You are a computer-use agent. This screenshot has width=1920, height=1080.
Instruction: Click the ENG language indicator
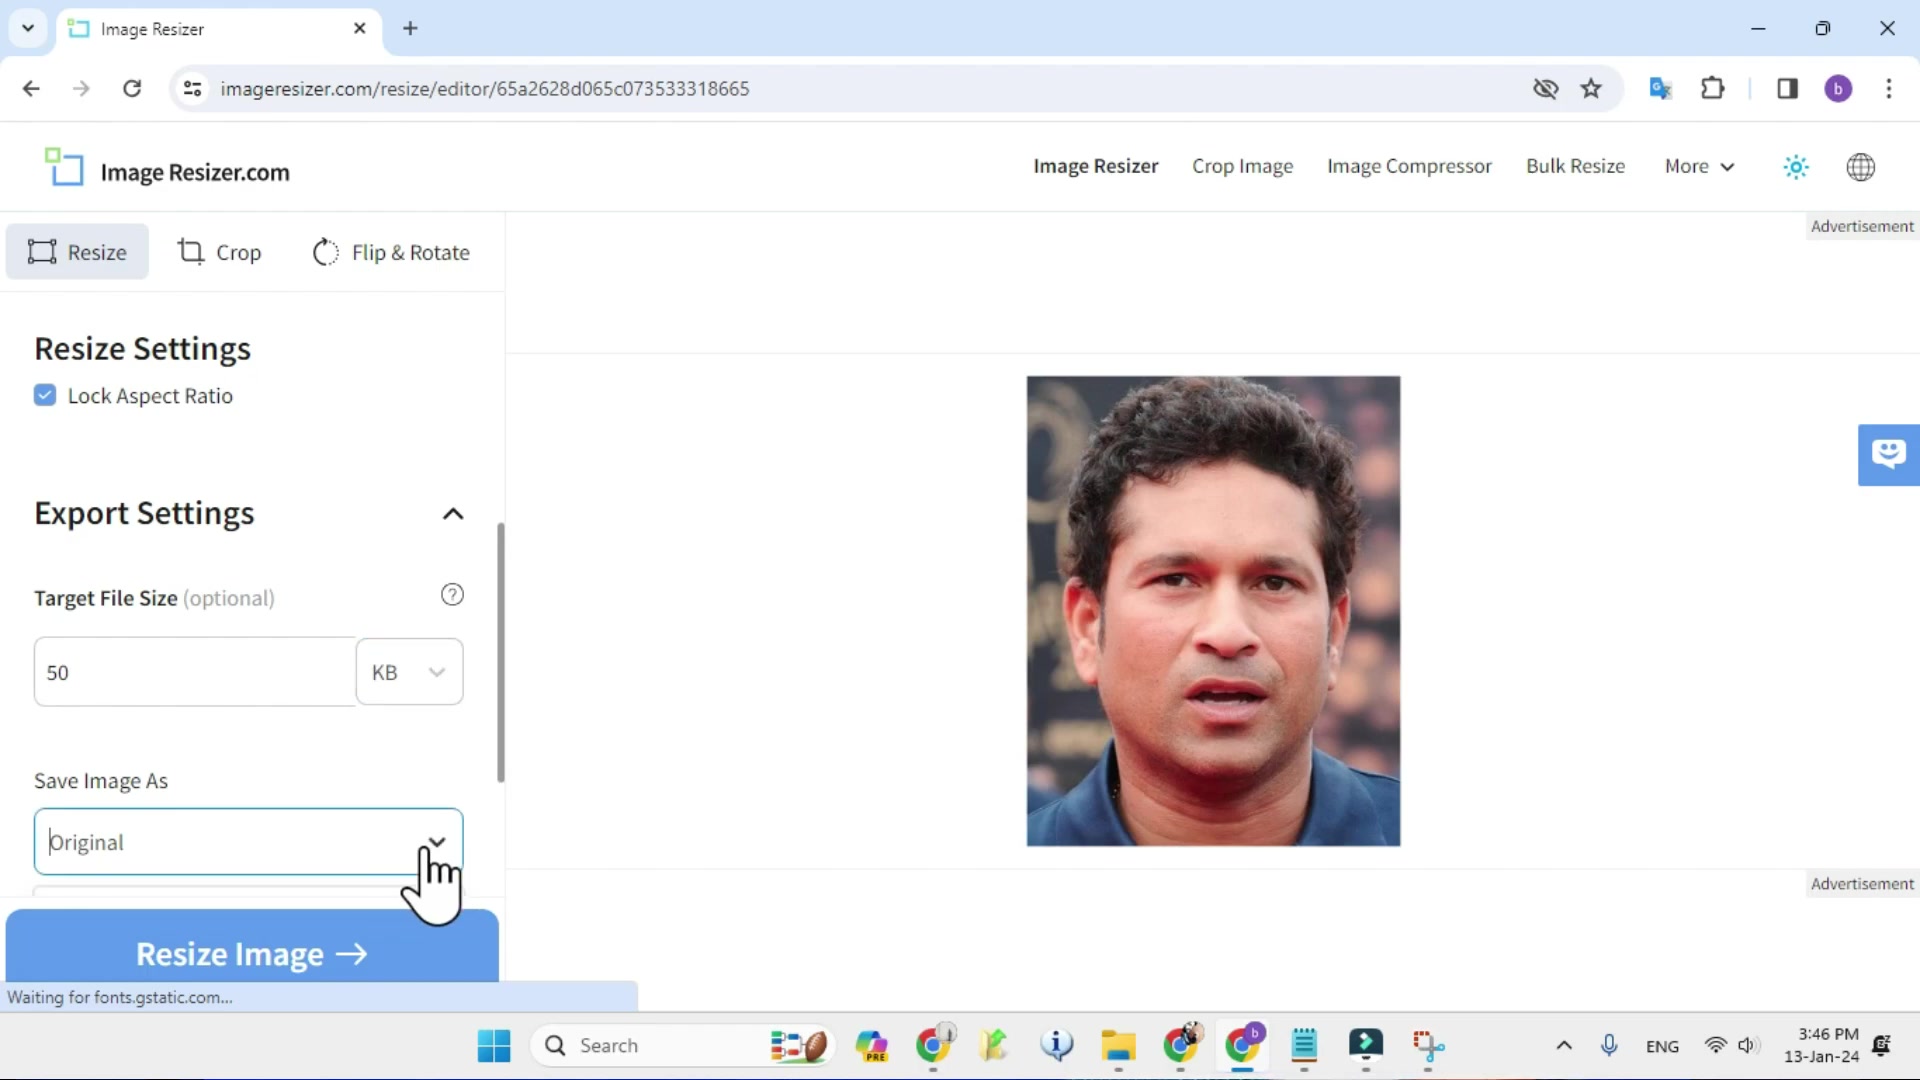[1662, 1046]
